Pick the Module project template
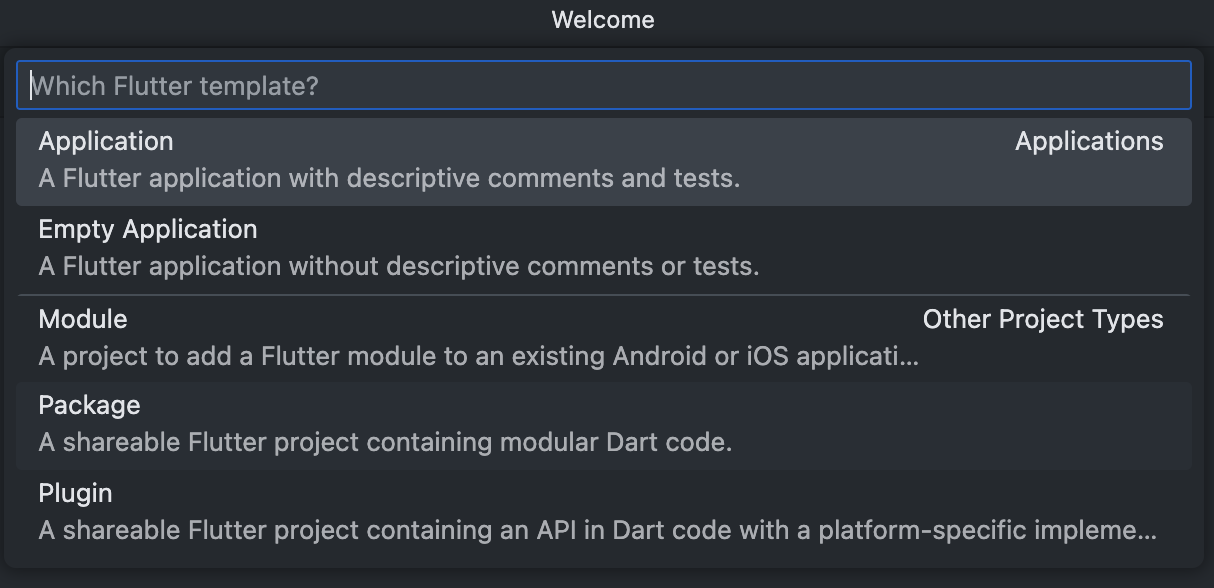1214x588 pixels. (x=603, y=338)
